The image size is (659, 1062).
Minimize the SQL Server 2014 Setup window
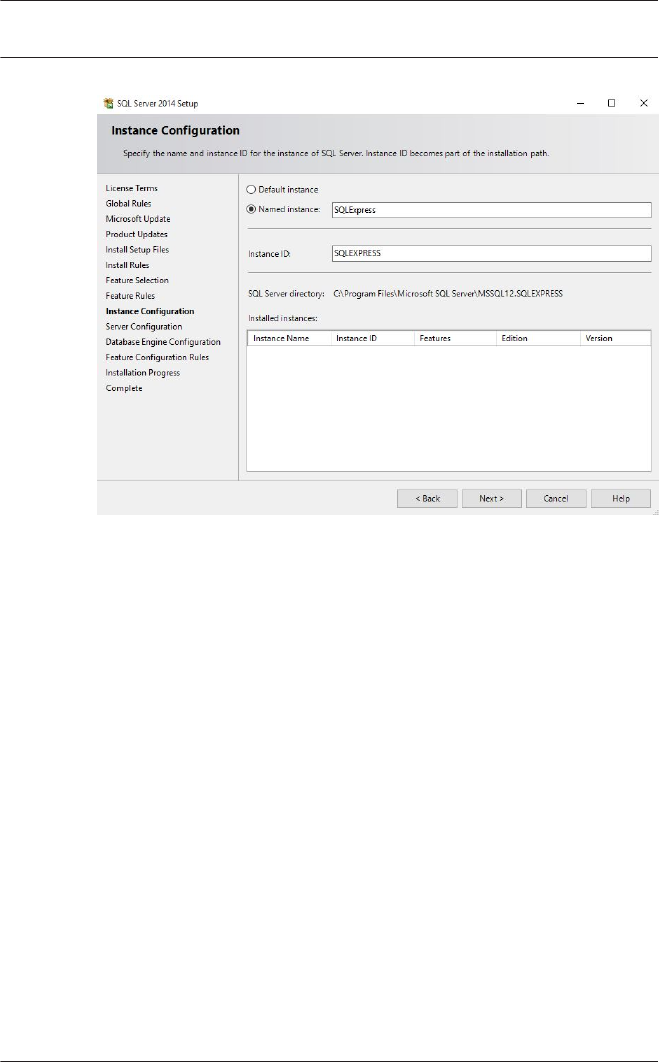pos(580,104)
